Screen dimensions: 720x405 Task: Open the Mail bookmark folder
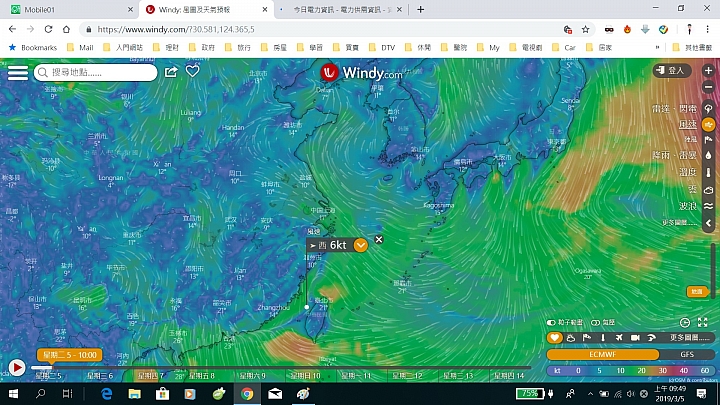point(80,48)
